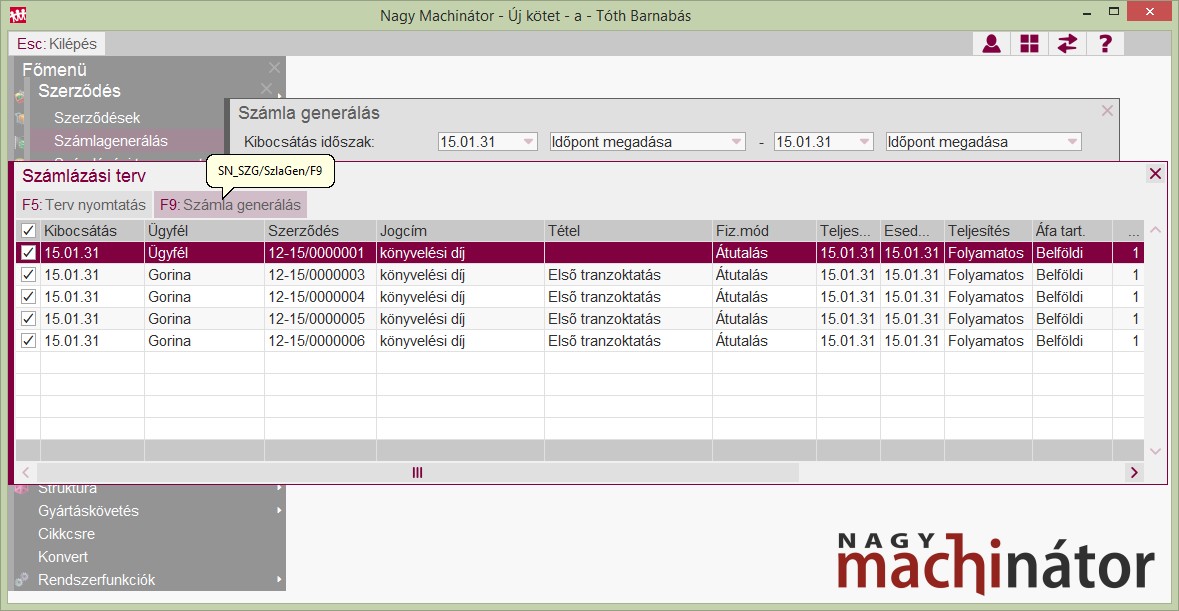Uncheck the row with contract 12-15/0000006
This screenshot has height=611, width=1179.
[x=29, y=340]
